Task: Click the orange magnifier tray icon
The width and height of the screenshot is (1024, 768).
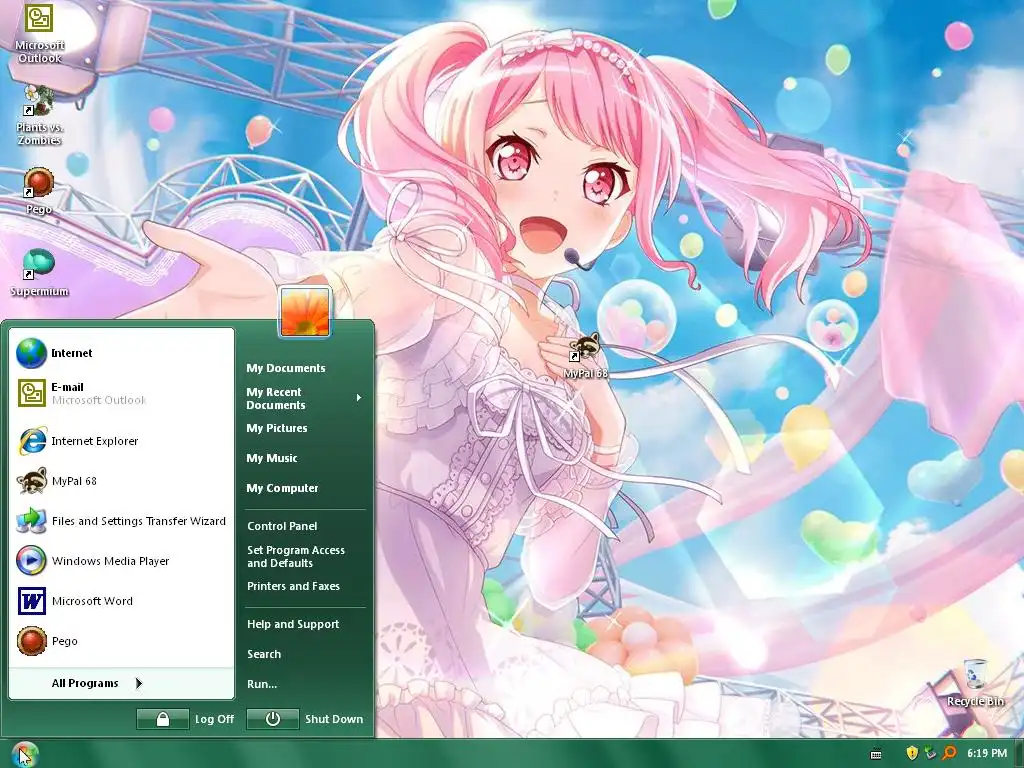Action: coord(949,754)
